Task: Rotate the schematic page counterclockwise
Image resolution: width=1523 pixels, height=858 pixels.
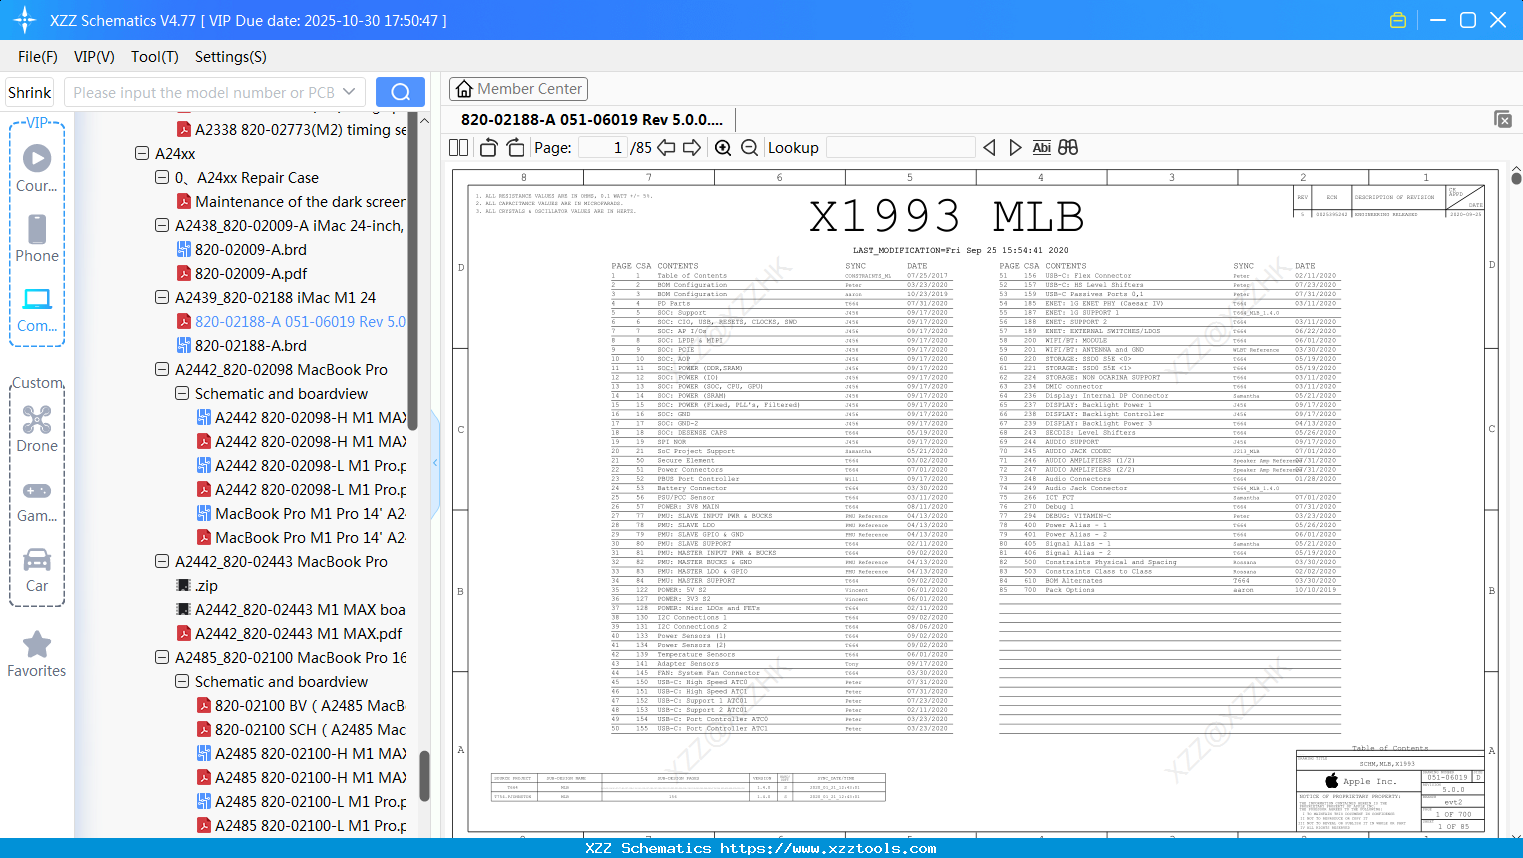Action: [x=489, y=148]
